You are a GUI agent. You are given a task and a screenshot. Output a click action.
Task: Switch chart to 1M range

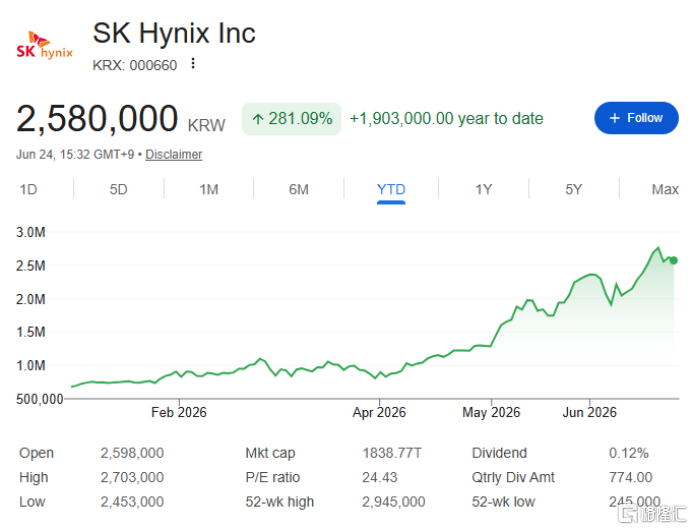[209, 190]
